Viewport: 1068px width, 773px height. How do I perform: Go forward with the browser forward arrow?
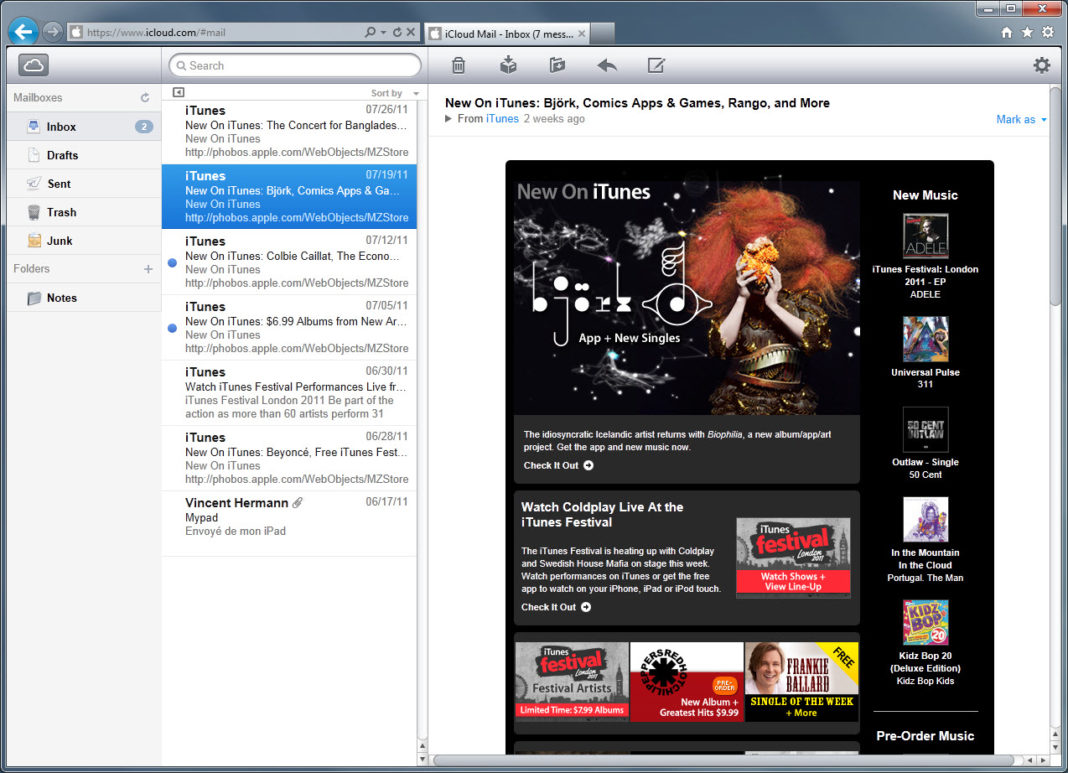click(52, 31)
